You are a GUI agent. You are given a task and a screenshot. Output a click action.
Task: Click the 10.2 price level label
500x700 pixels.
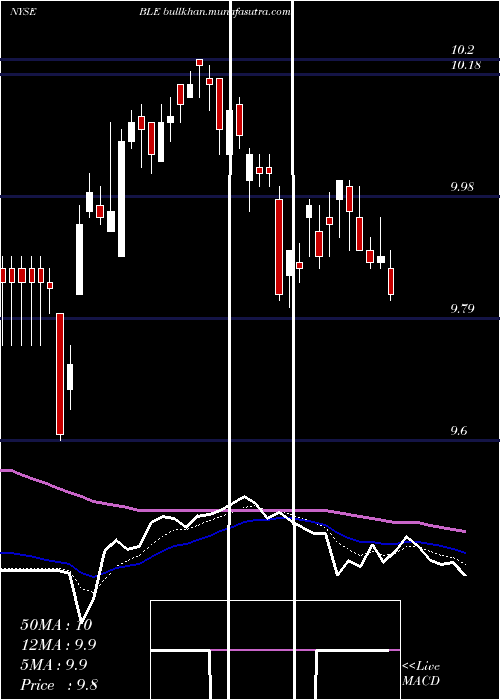[x=462, y=50]
